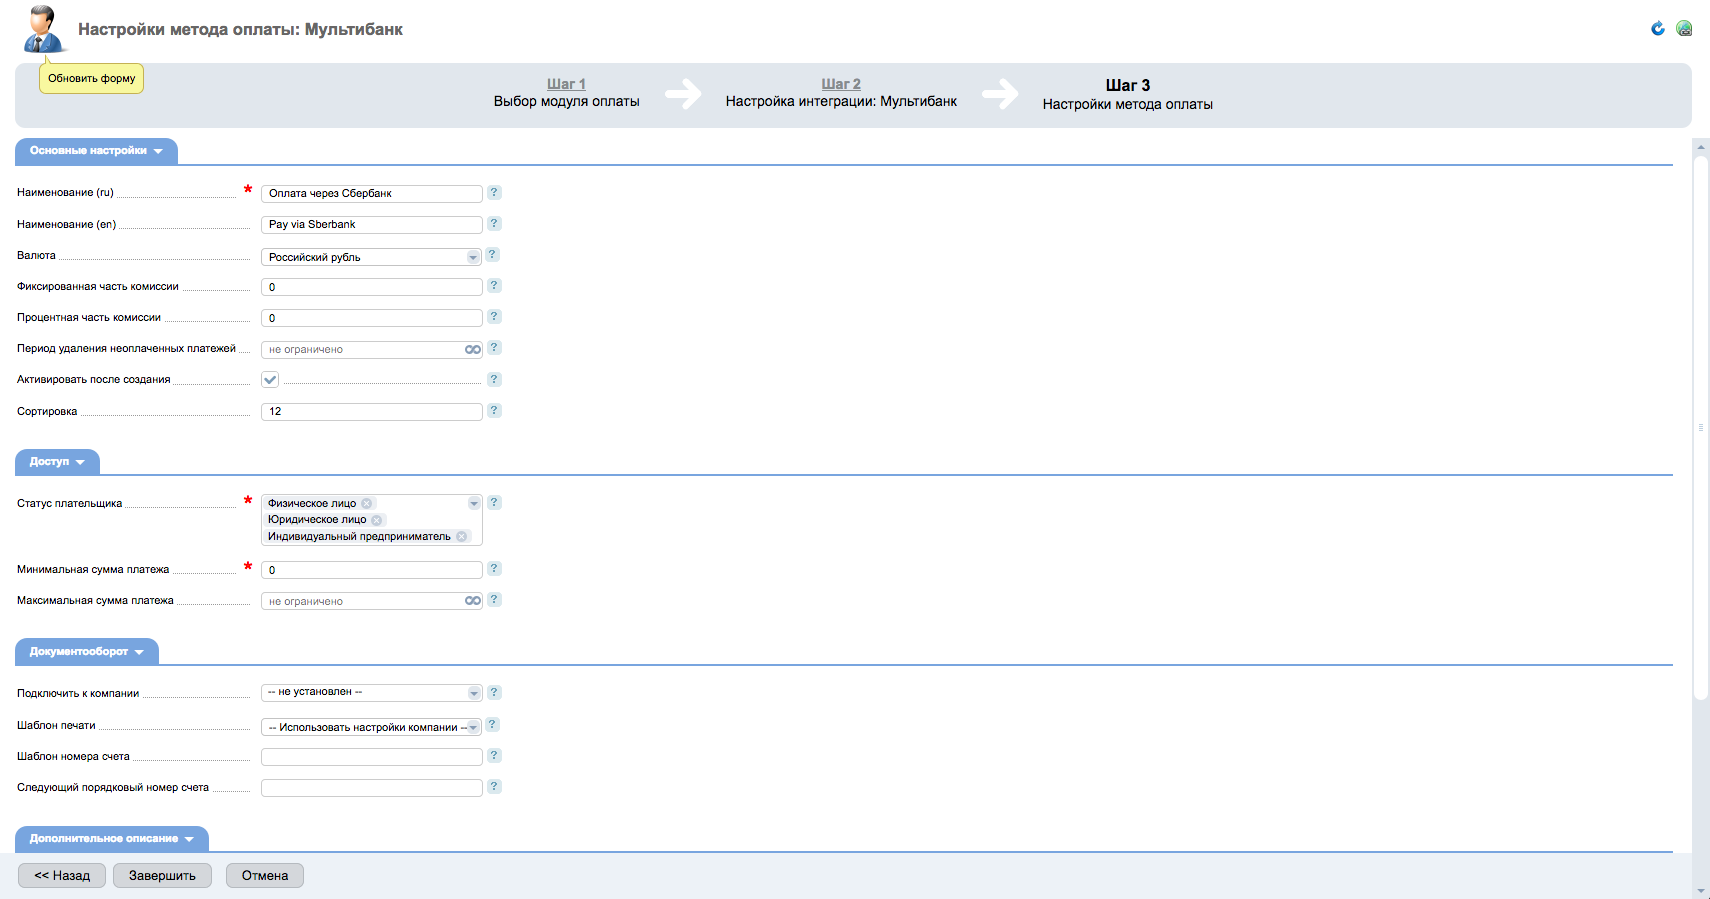Click the Отмена button
This screenshot has width=1710, height=899.
pyautogui.click(x=265, y=875)
